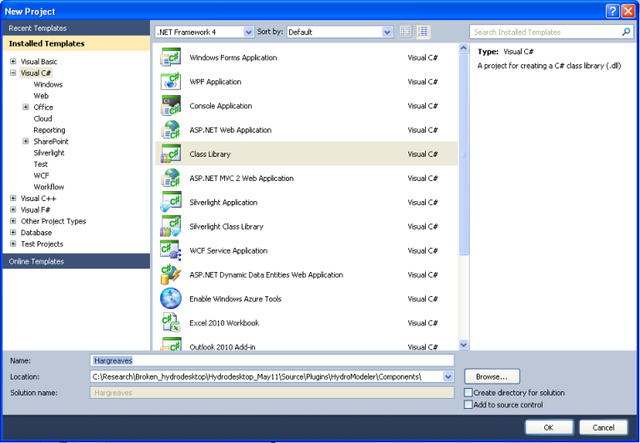Viewport: 640px width, 443px height.
Task: Choose the Console Application template icon
Action: (171, 106)
